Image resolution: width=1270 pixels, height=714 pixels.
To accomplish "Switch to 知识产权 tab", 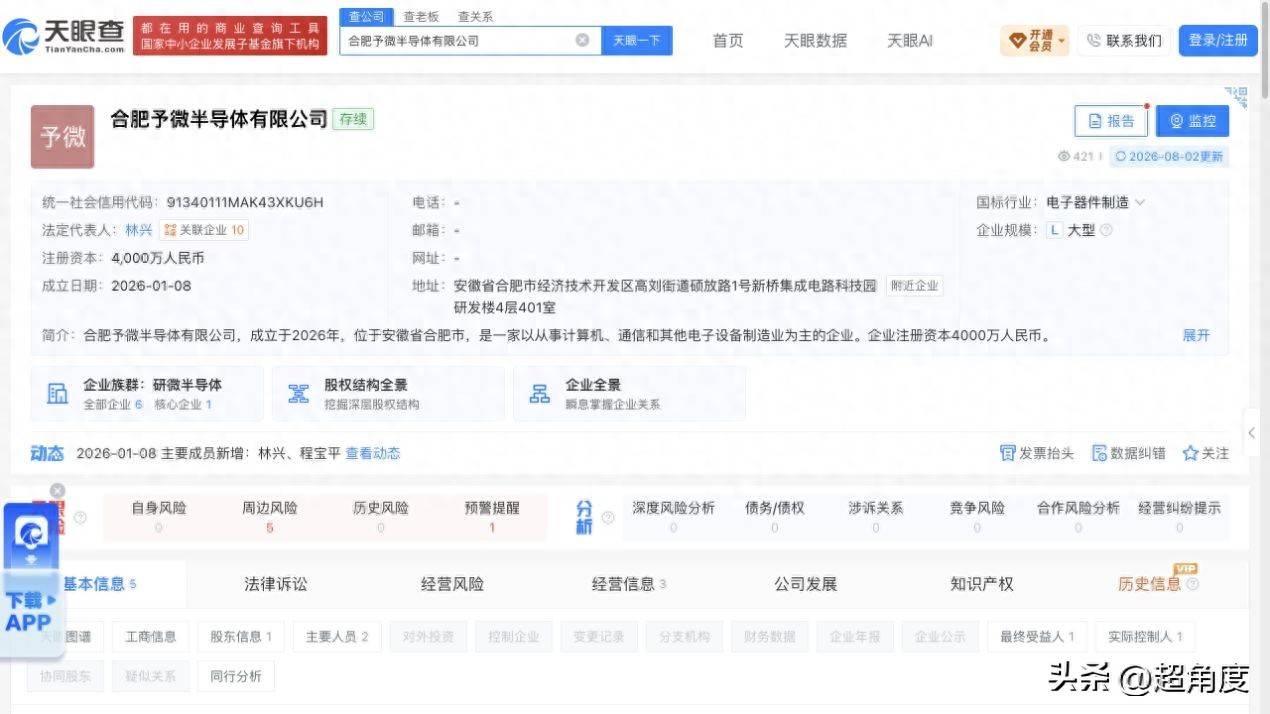I will tap(981, 584).
